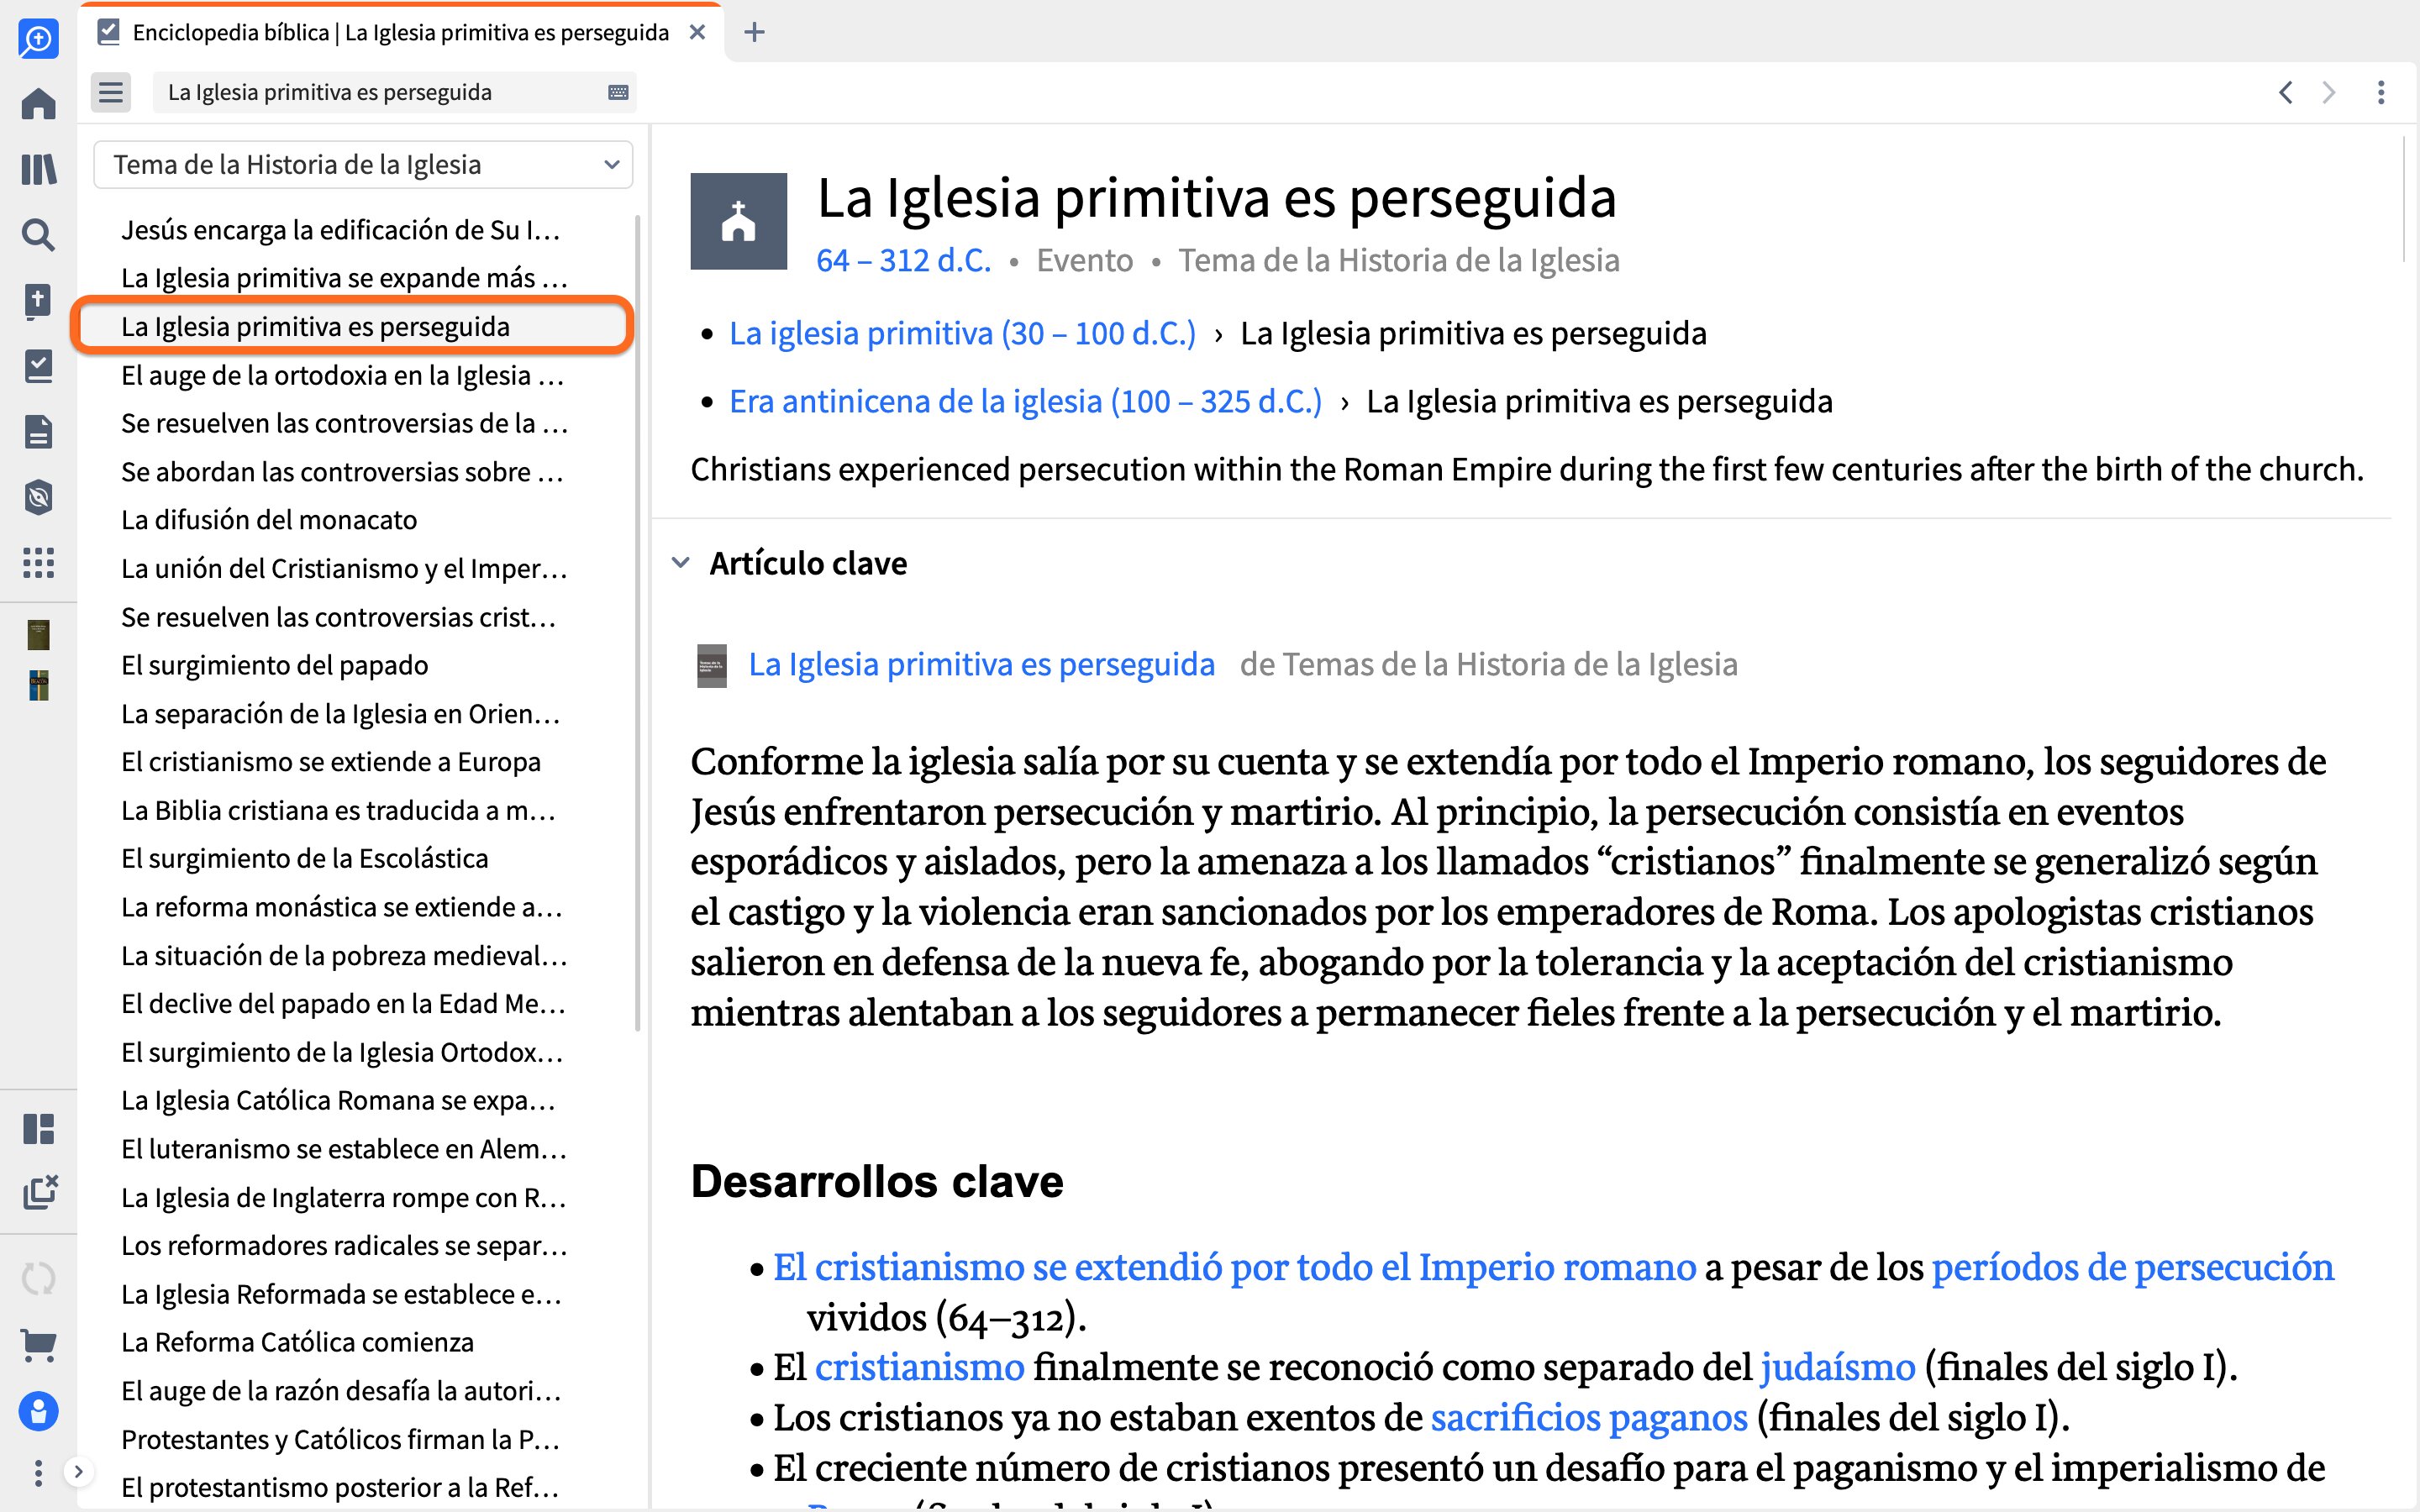Viewport: 2420px width, 1512px height.
Task: Toggle the hamburger contents menu
Action: pos(110,92)
